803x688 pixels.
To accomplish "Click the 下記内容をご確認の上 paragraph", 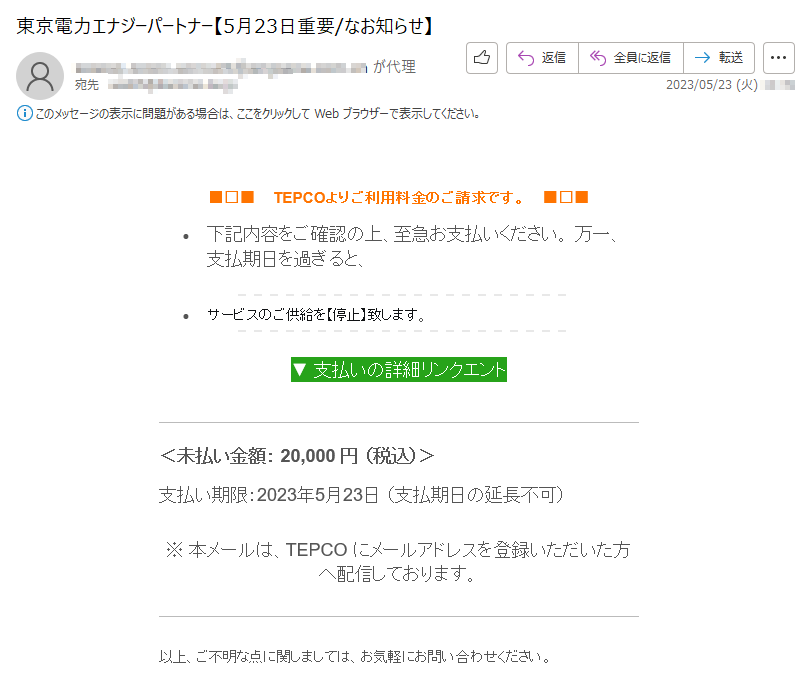I will 412,246.
